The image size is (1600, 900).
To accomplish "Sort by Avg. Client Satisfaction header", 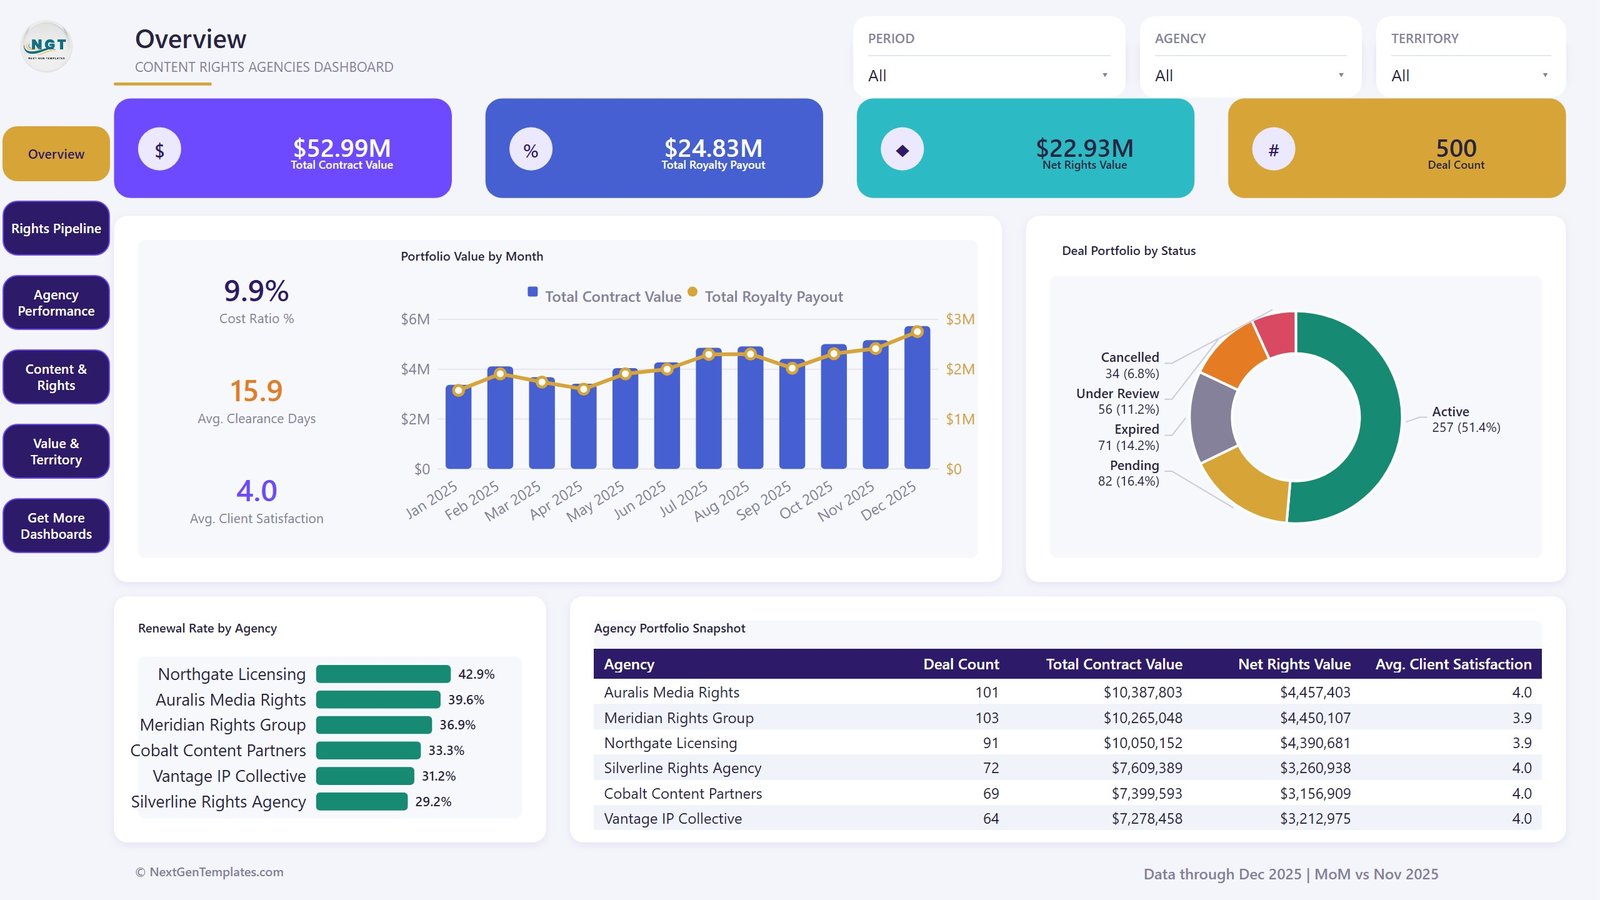I will pos(1453,664).
